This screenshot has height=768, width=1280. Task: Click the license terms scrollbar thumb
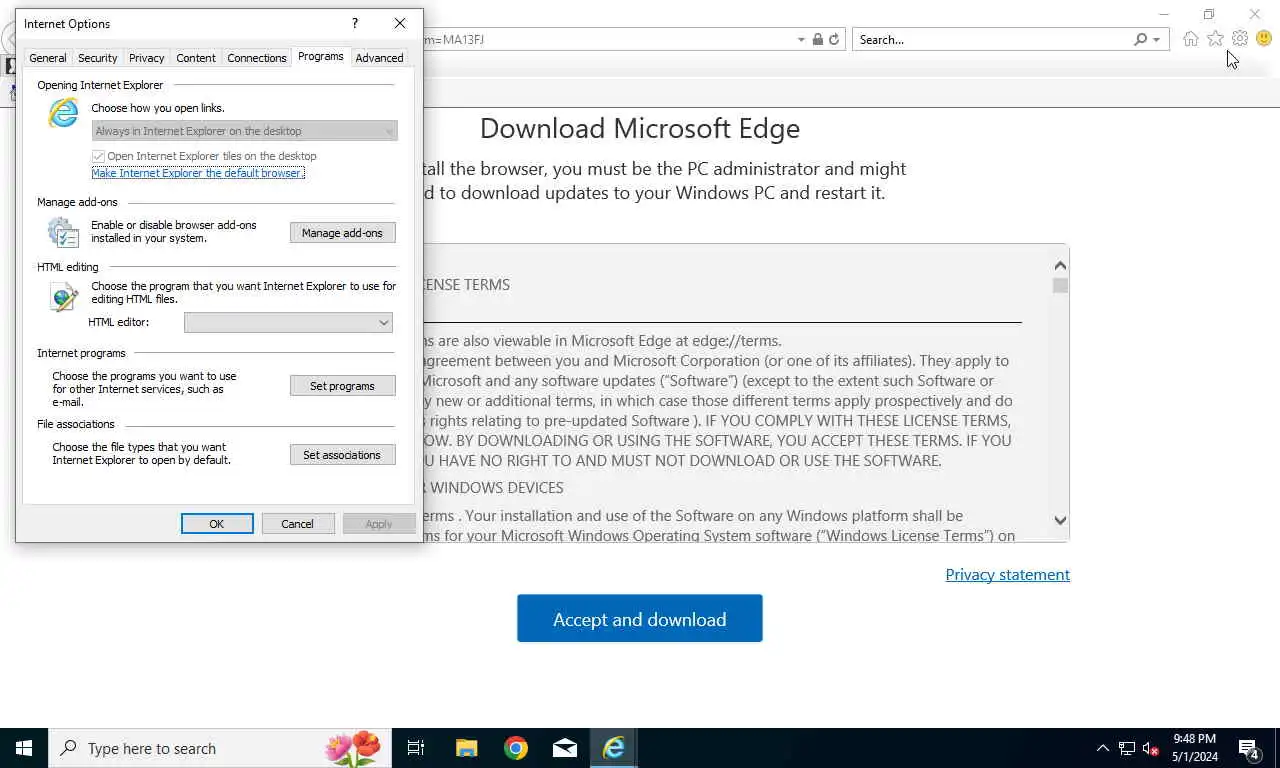(1060, 286)
